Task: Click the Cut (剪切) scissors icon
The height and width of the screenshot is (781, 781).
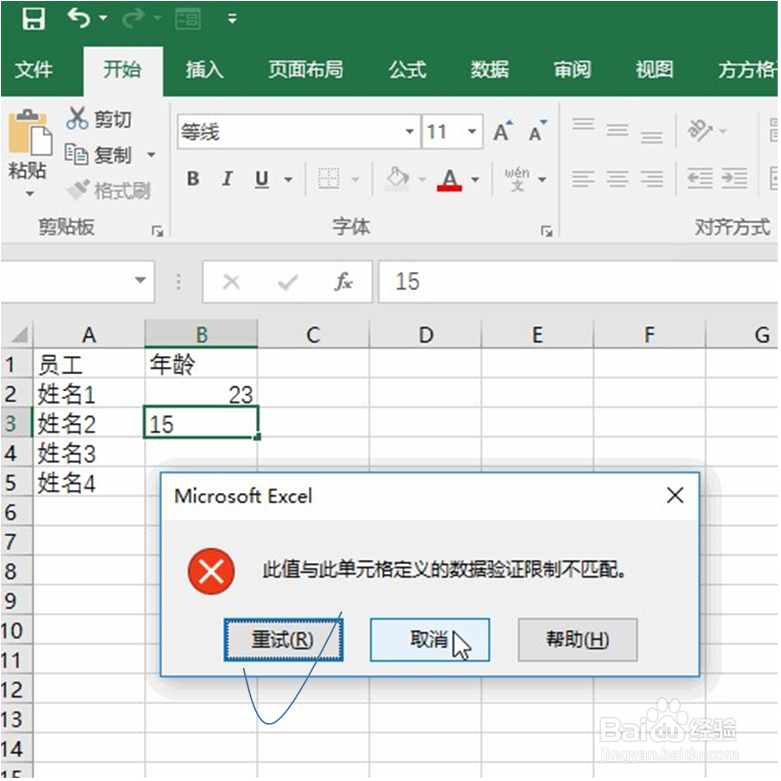Action: point(77,119)
